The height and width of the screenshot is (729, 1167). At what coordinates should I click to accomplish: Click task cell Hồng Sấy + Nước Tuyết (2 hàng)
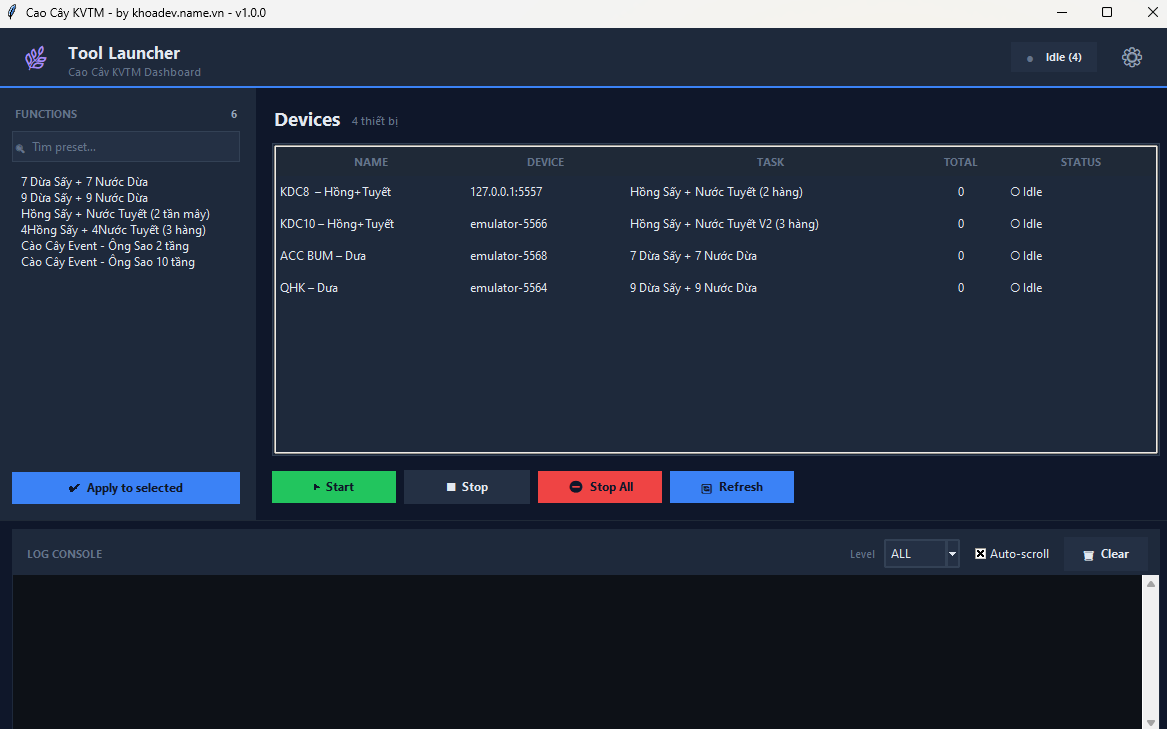[x=716, y=191]
